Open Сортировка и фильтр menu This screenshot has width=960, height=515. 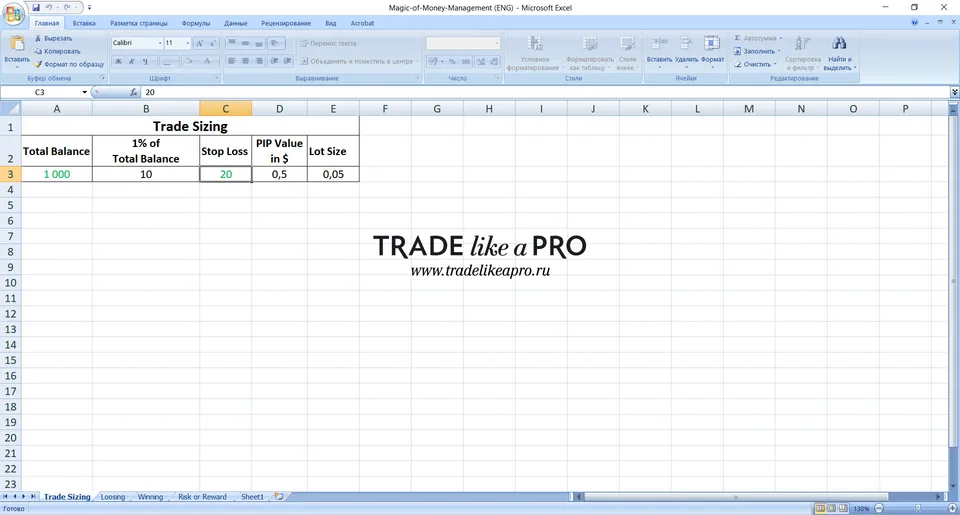[x=803, y=53]
